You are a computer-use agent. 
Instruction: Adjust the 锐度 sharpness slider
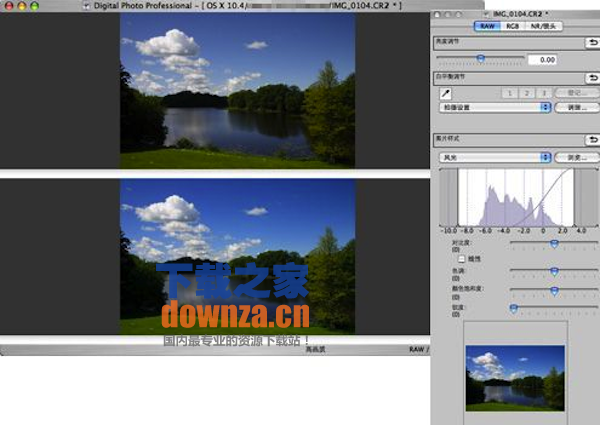tap(514, 308)
